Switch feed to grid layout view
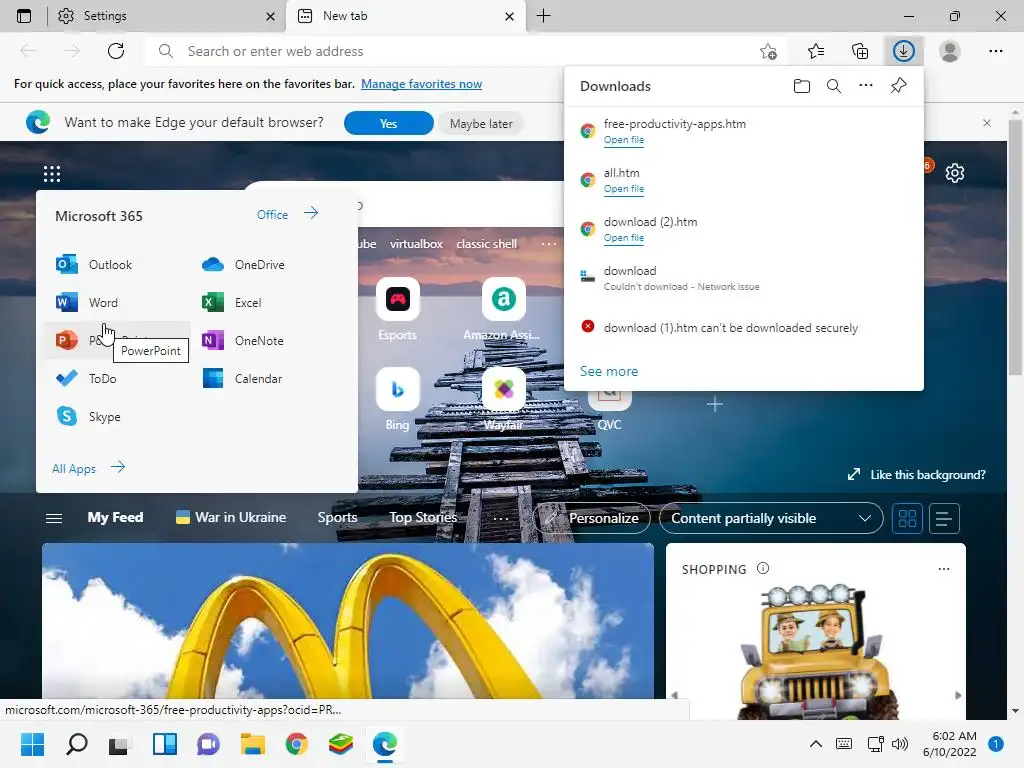1024x768 pixels. pos(907,519)
